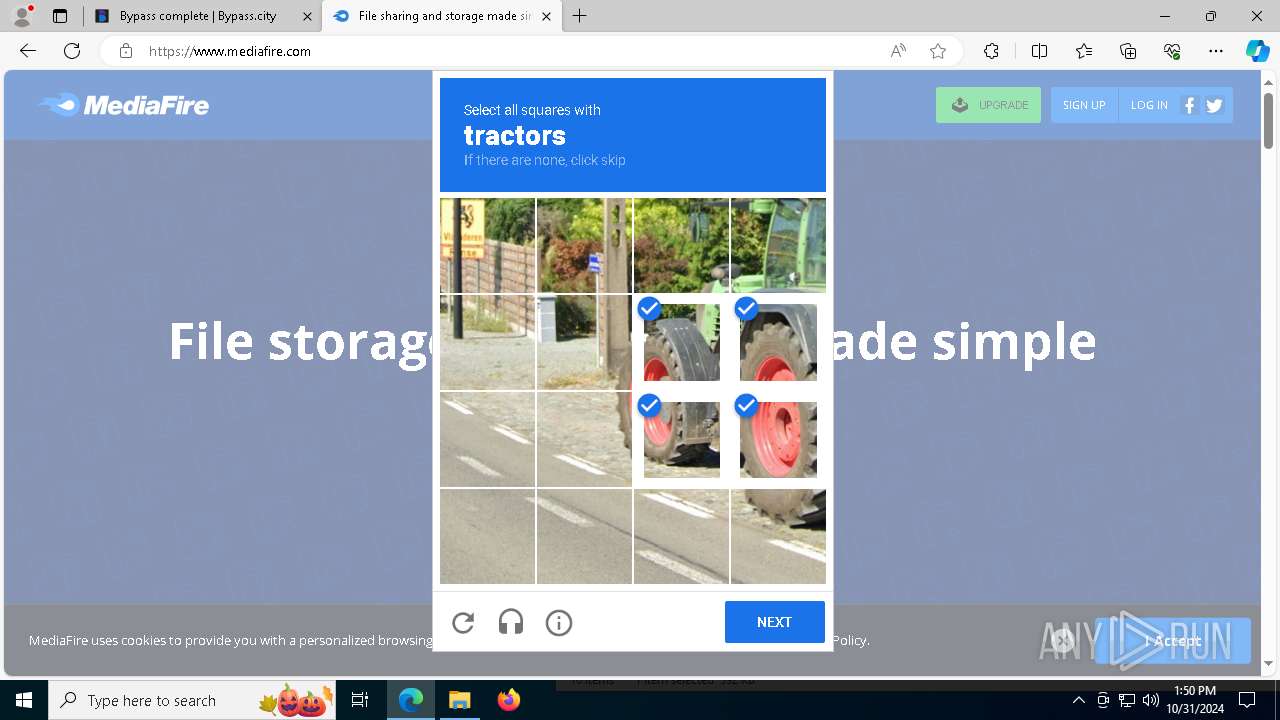Image resolution: width=1280 pixels, height=720 pixels.
Task: Open Firefox from the taskbar
Action: (x=509, y=700)
